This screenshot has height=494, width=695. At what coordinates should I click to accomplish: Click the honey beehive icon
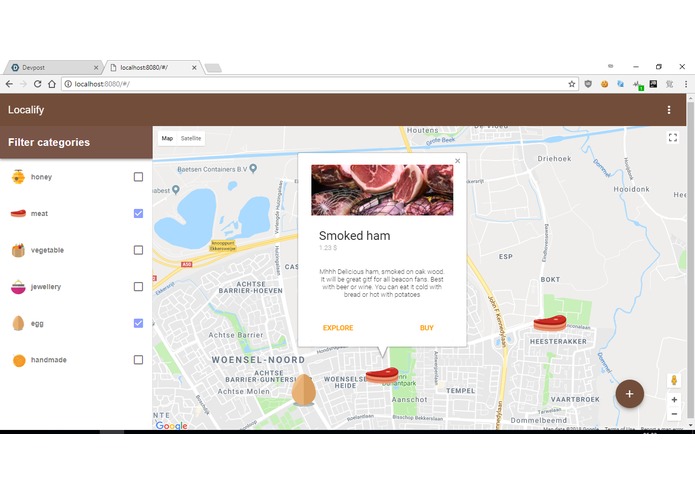pyautogui.click(x=18, y=177)
